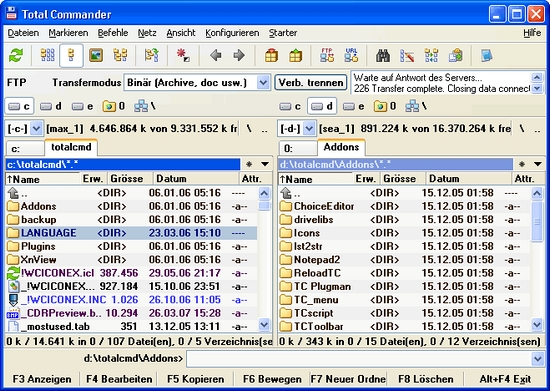This screenshot has height=391, width=550.
Task: Click the right panel vertical scrollbar thumb
Action: [537, 222]
